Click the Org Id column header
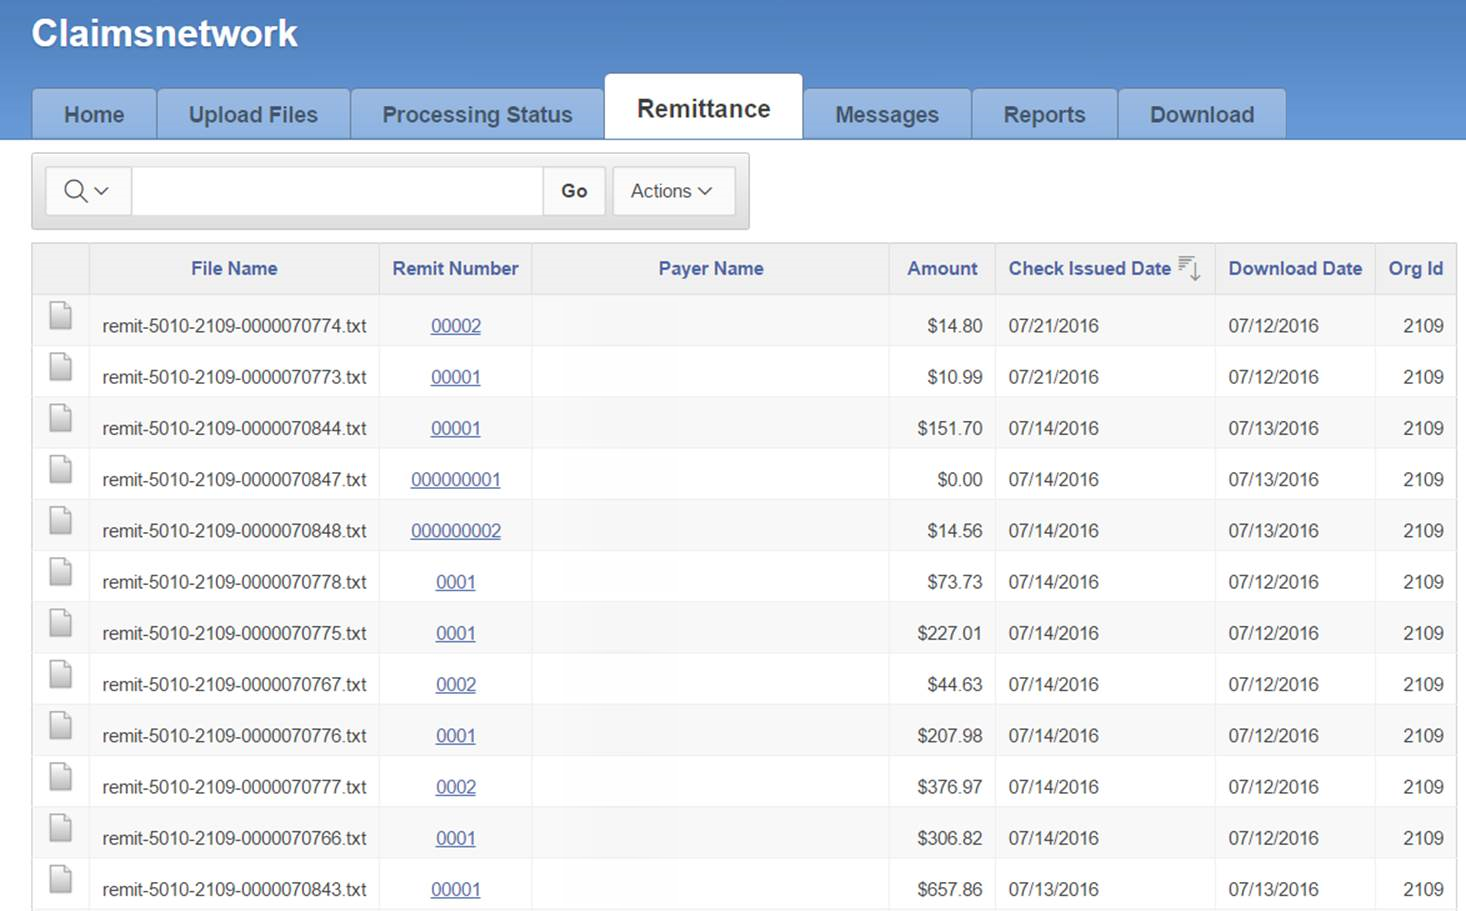This screenshot has width=1466, height=911. pyautogui.click(x=1415, y=268)
